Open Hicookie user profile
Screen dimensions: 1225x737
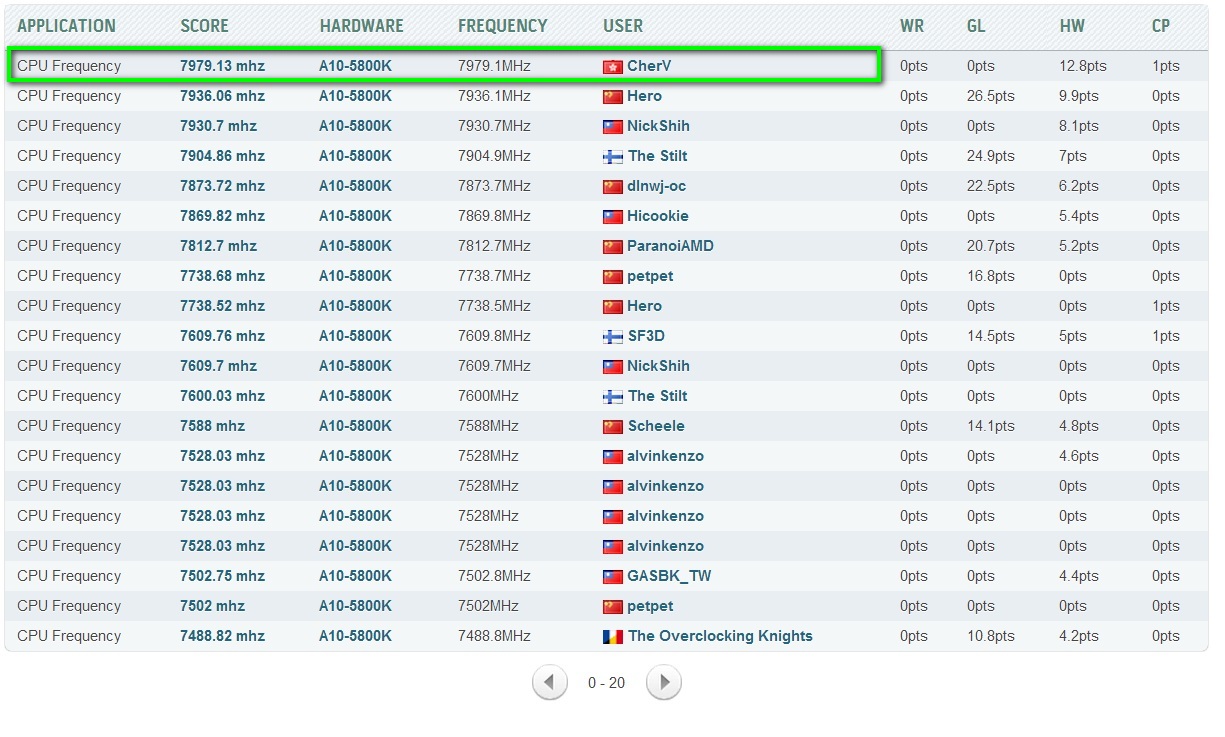pos(657,216)
